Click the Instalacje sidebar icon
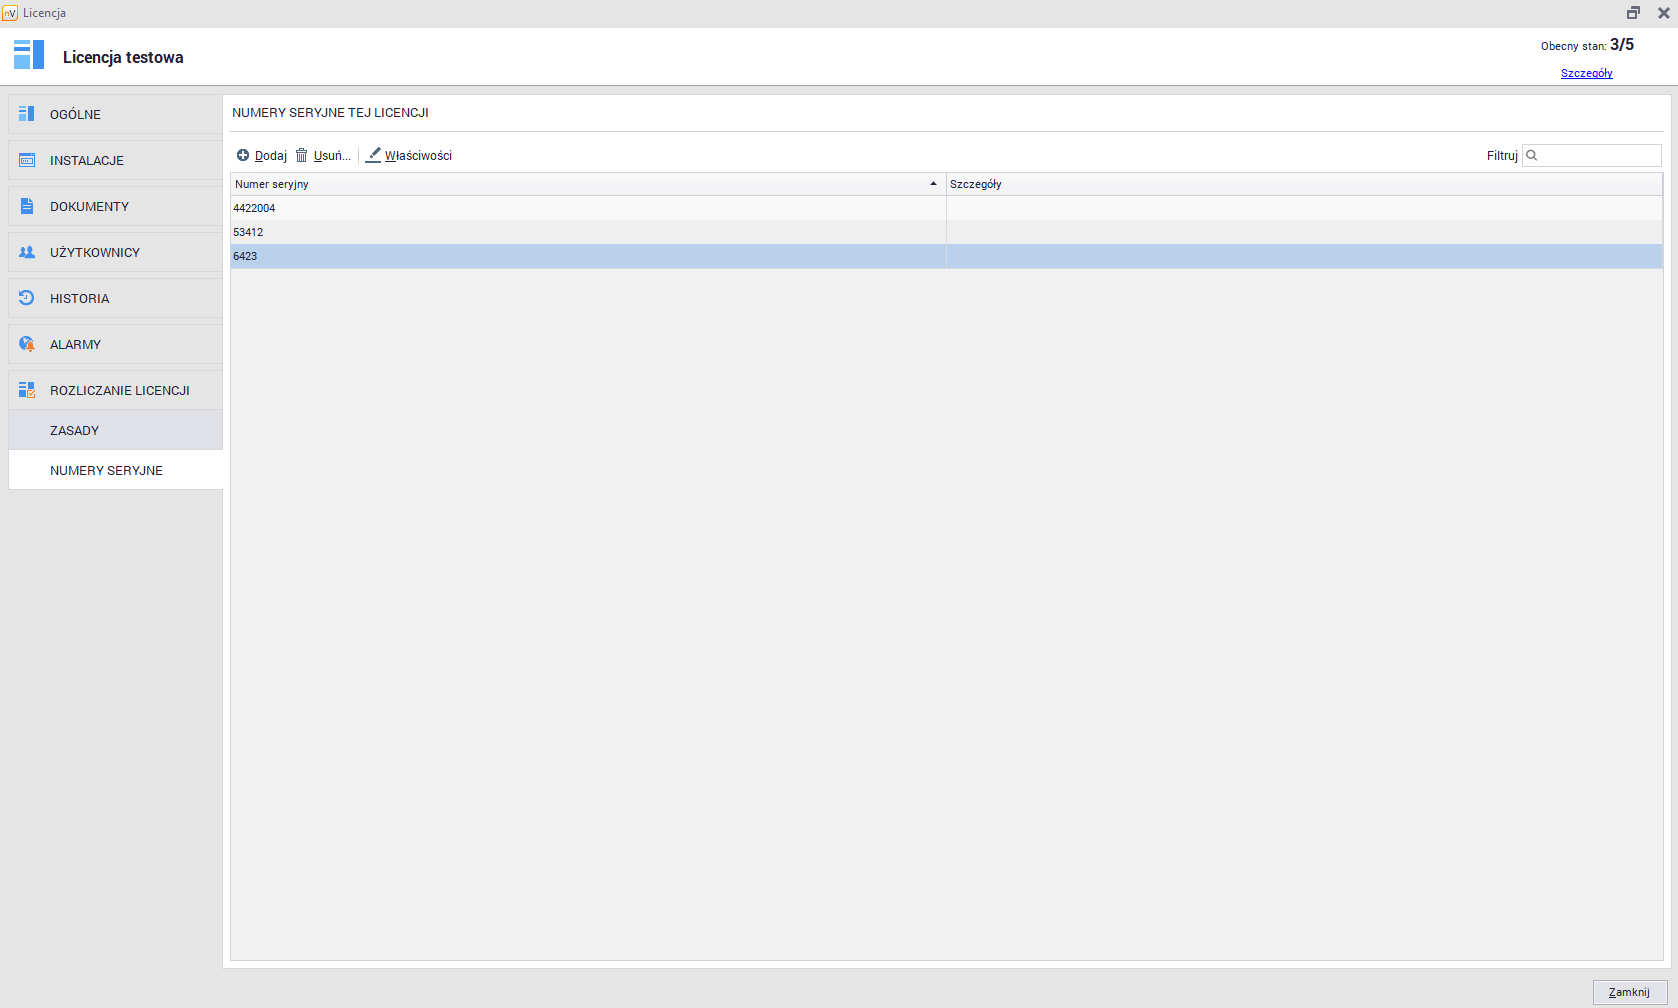The width and height of the screenshot is (1678, 1008). (x=27, y=160)
